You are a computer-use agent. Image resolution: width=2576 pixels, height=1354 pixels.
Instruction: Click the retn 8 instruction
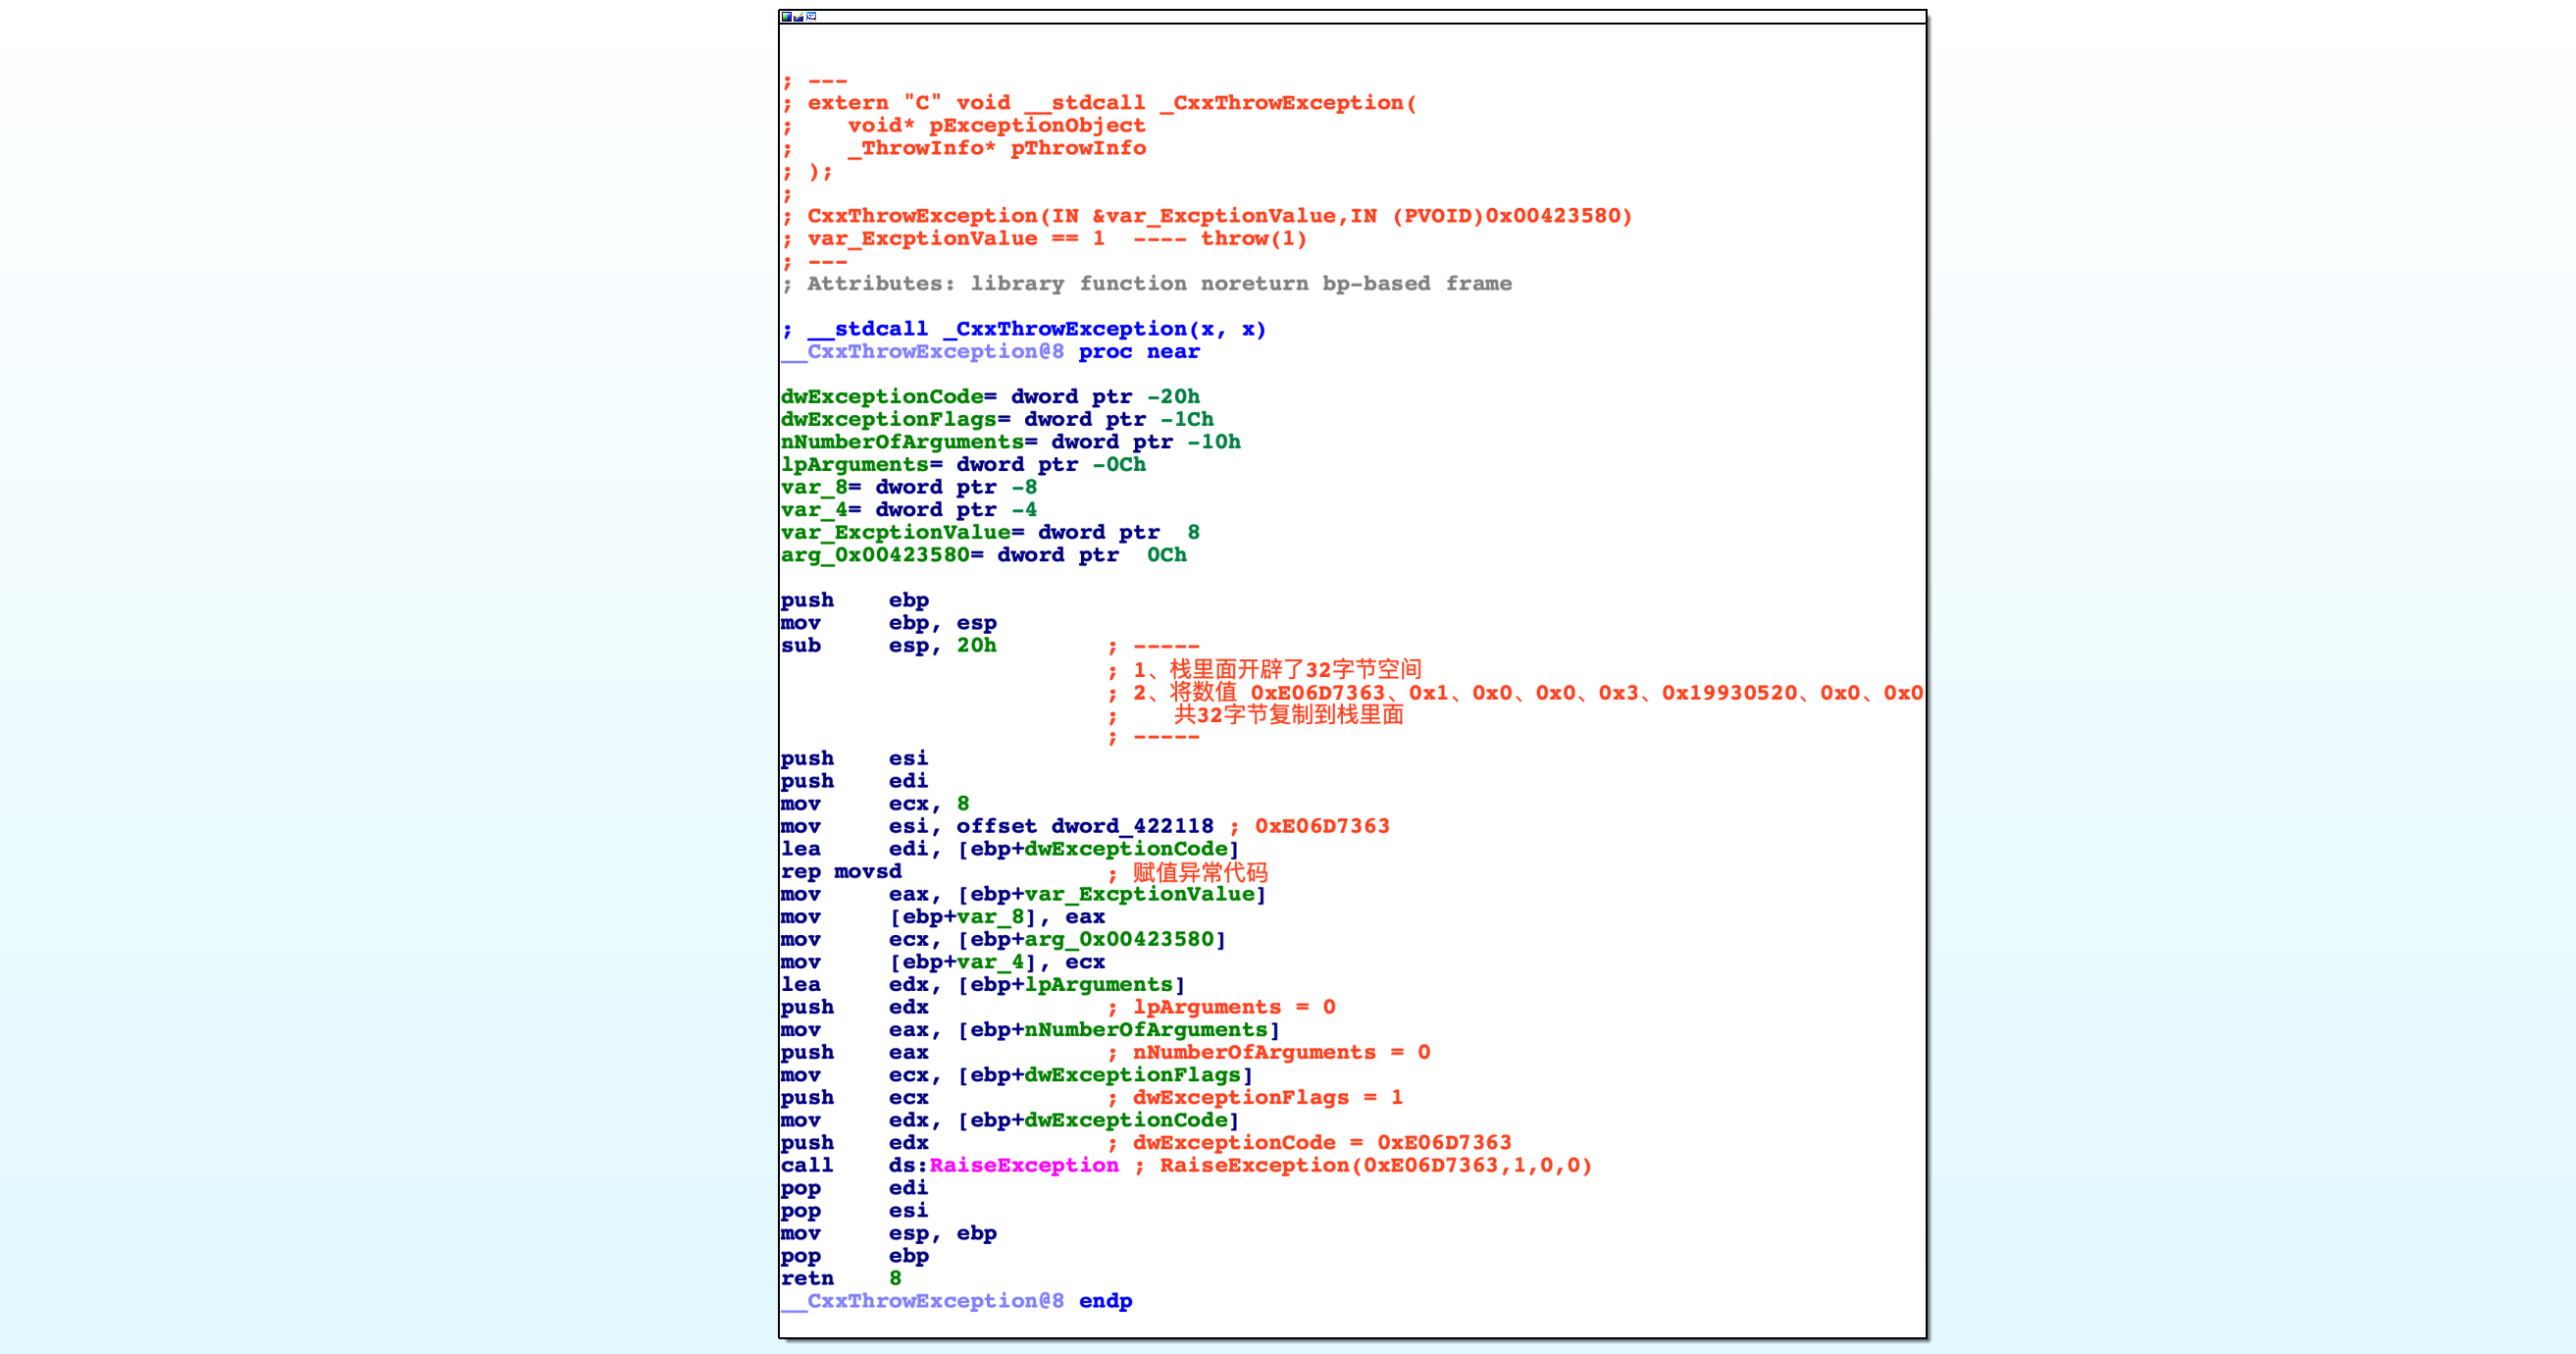coord(840,1278)
